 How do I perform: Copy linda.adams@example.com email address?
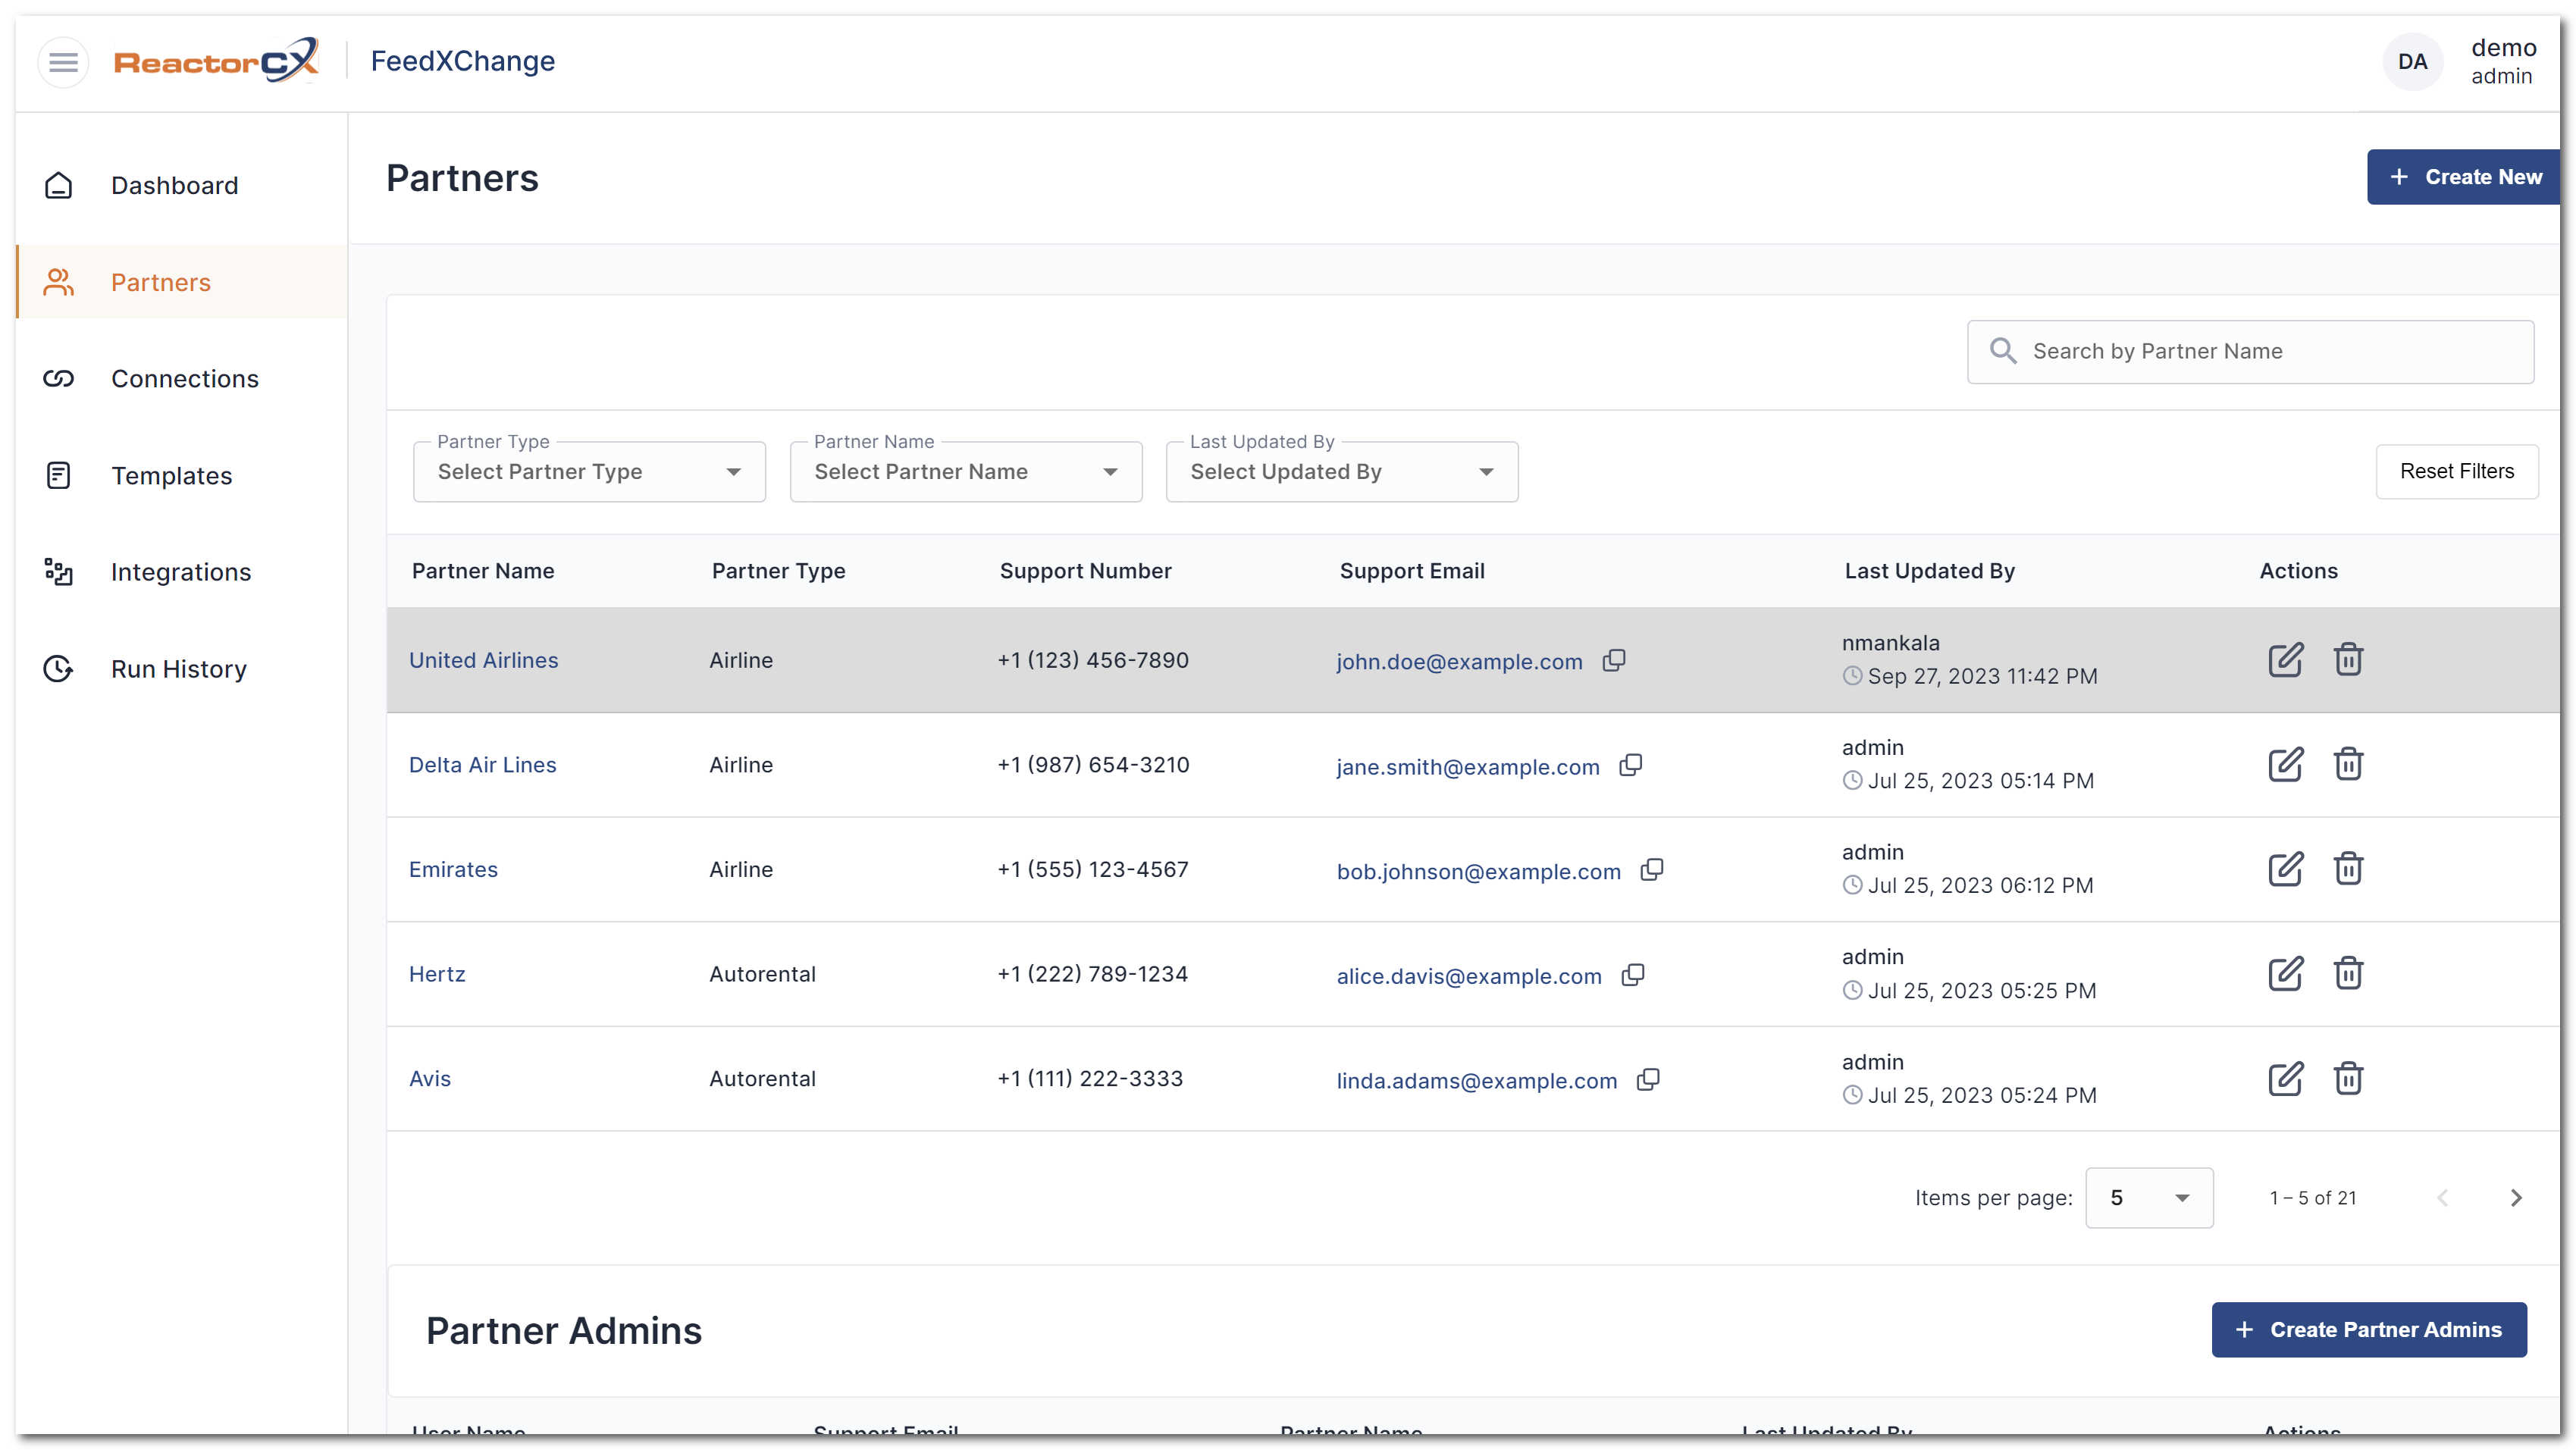coord(1648,1080)
